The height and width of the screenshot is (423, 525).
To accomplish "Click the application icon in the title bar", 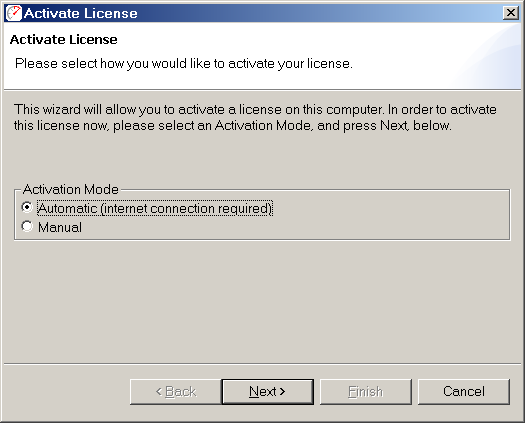I will pos(14,13).
